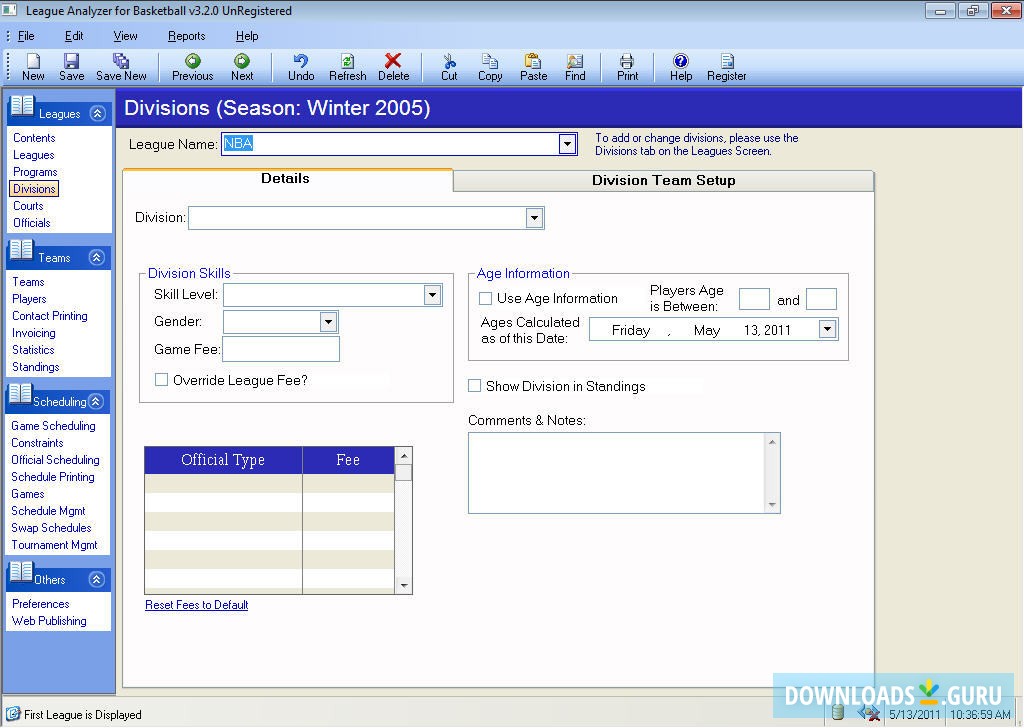Collapse the Teams sidebar section
The height and width of the screenshot is (728, 1024).
[x=97, y=257]
